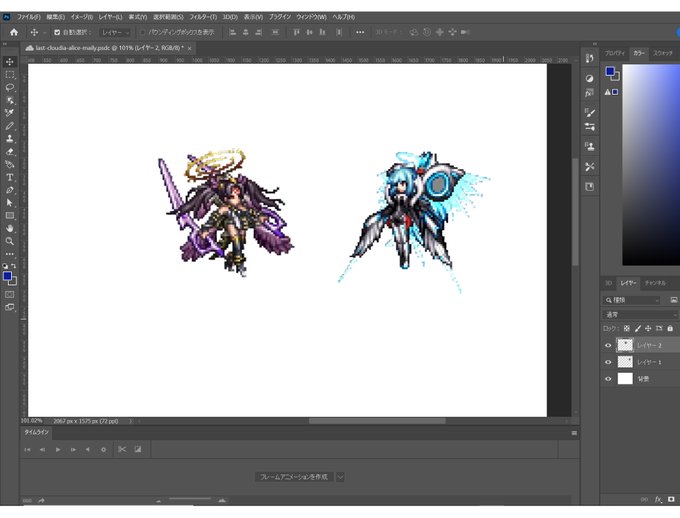Image resolution: width=680 pixels, height=518 pixels.
Task: Switch to the プロパティ tab
Action: [x=615, y=53]
